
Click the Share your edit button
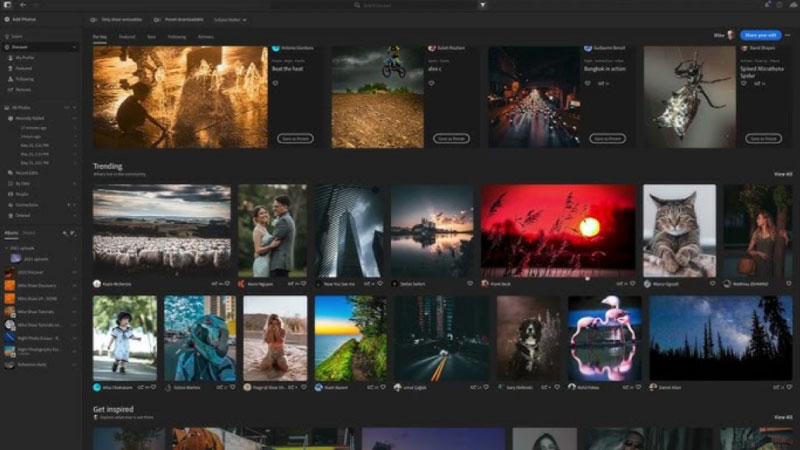pyautogui.click(x=761, y=34)
